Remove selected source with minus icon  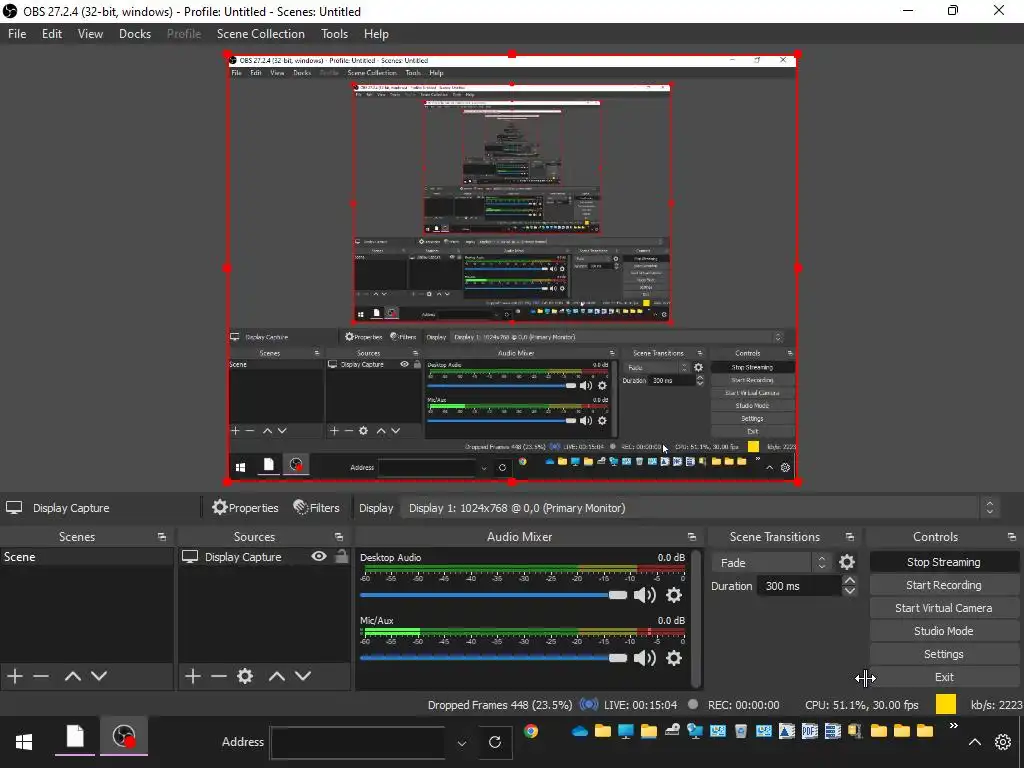[219, 676]
